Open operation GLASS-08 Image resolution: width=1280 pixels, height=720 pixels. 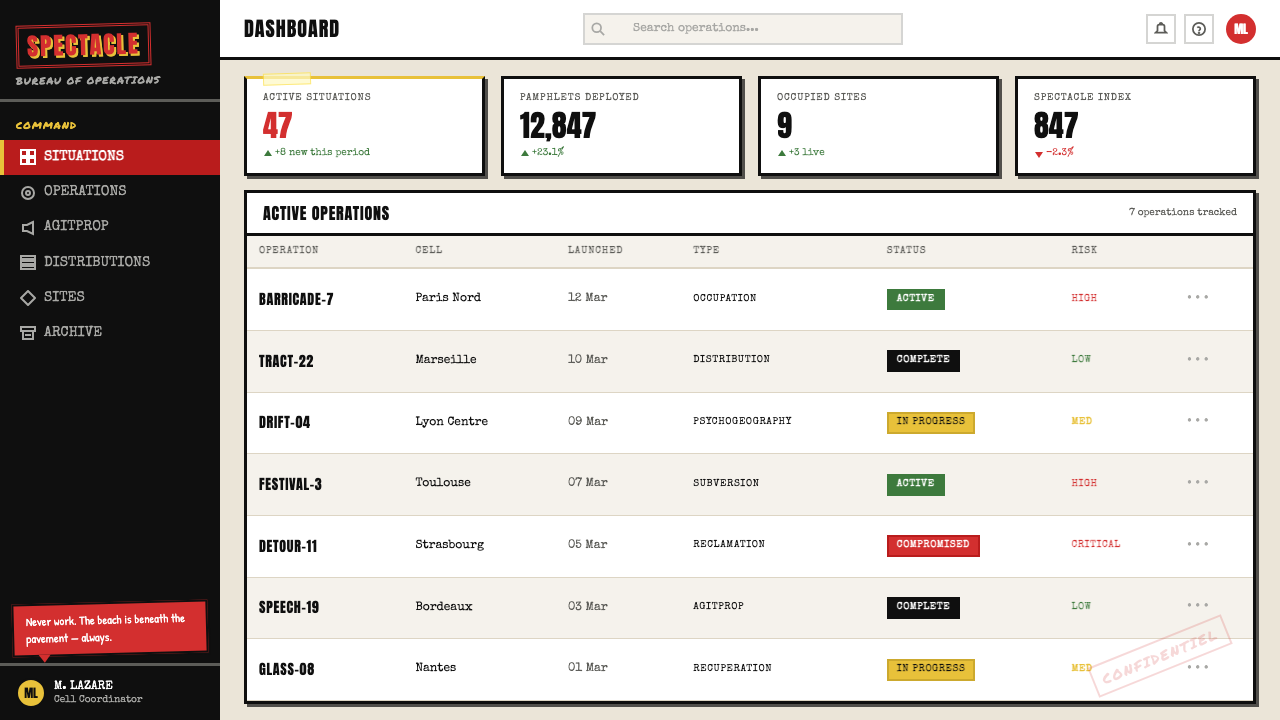point(287,669)
